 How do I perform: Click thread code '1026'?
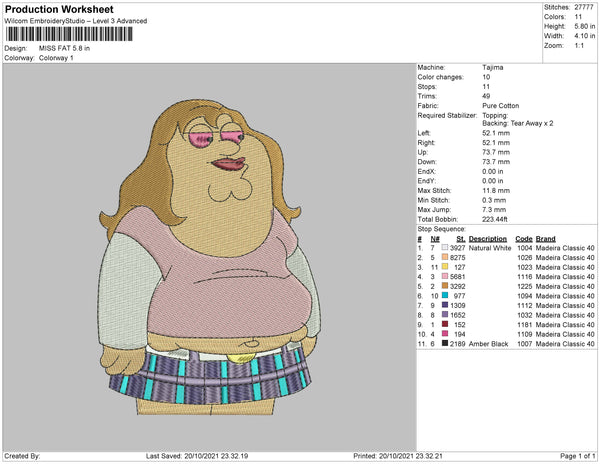pos(525,257)
